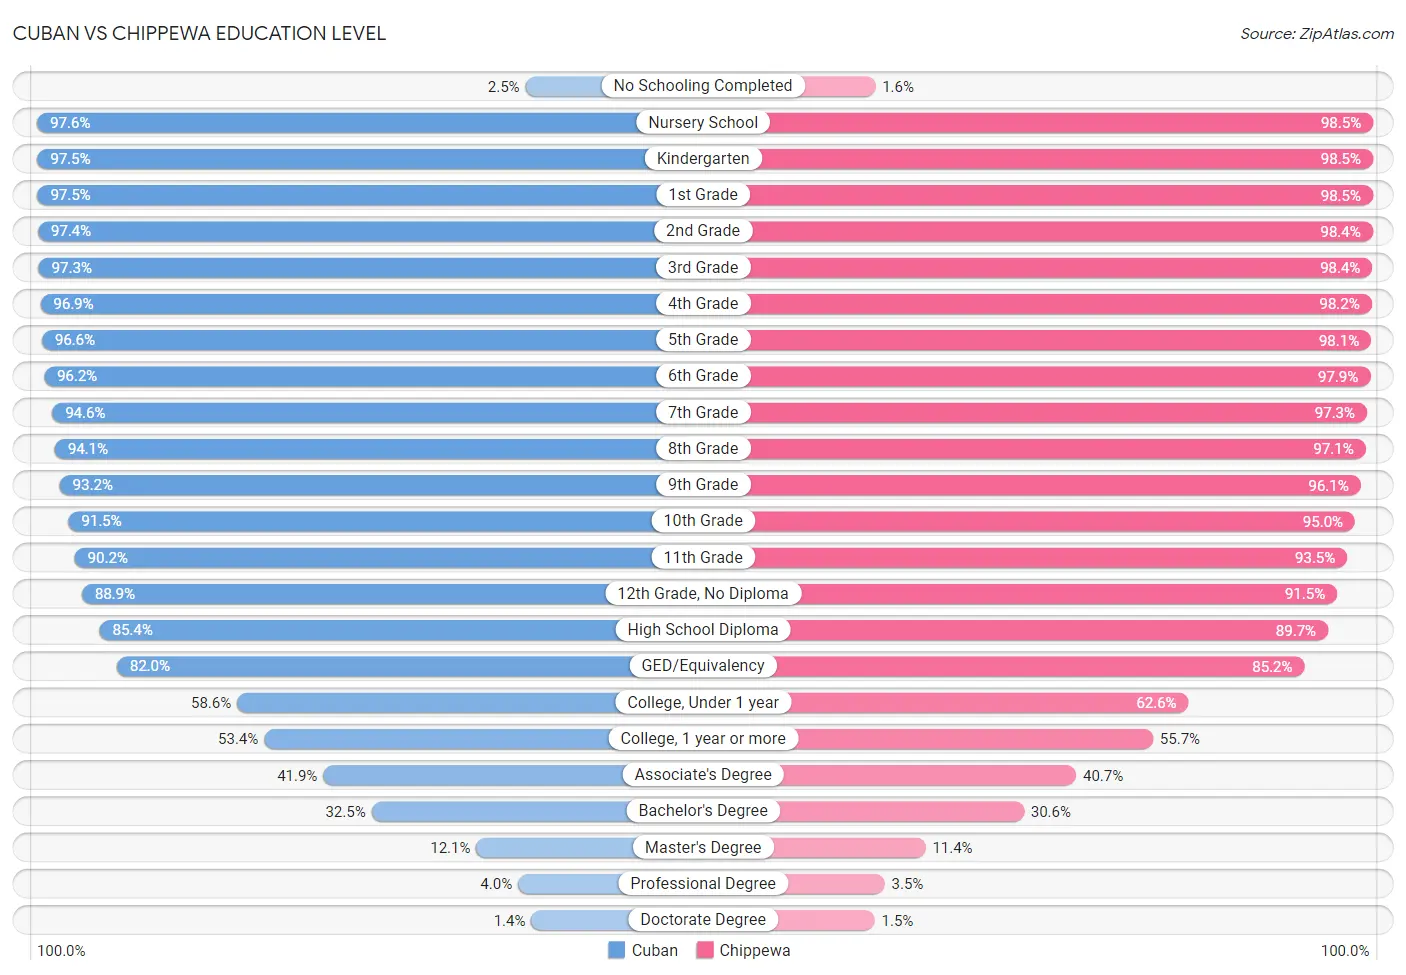The width and height of the screenshot is (1406, 975).
Task: Click the Cuban blue legend swatch
Action: point(616,950)
